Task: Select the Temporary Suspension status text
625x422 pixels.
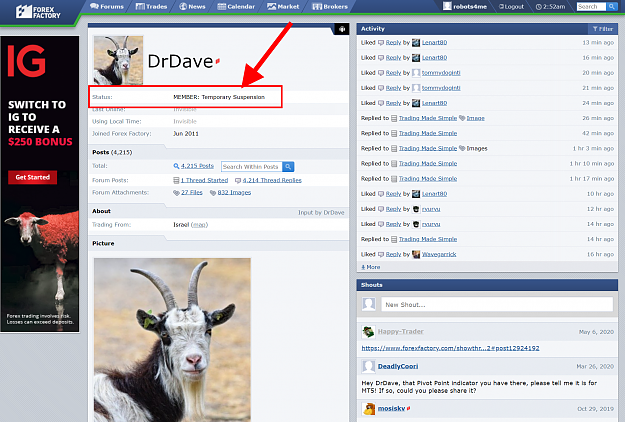Action: [233, 97]
